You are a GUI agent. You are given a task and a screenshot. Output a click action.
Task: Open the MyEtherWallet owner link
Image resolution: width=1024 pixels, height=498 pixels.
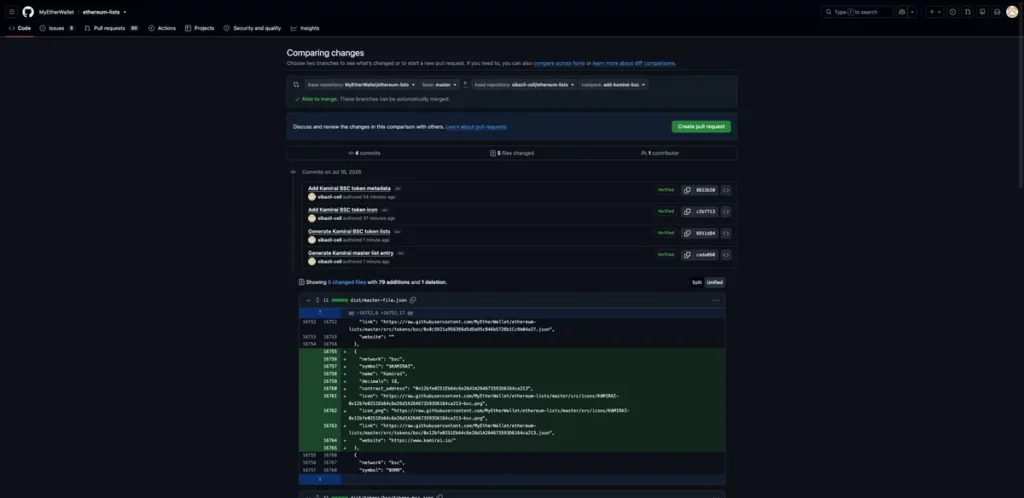coord(56,12)
